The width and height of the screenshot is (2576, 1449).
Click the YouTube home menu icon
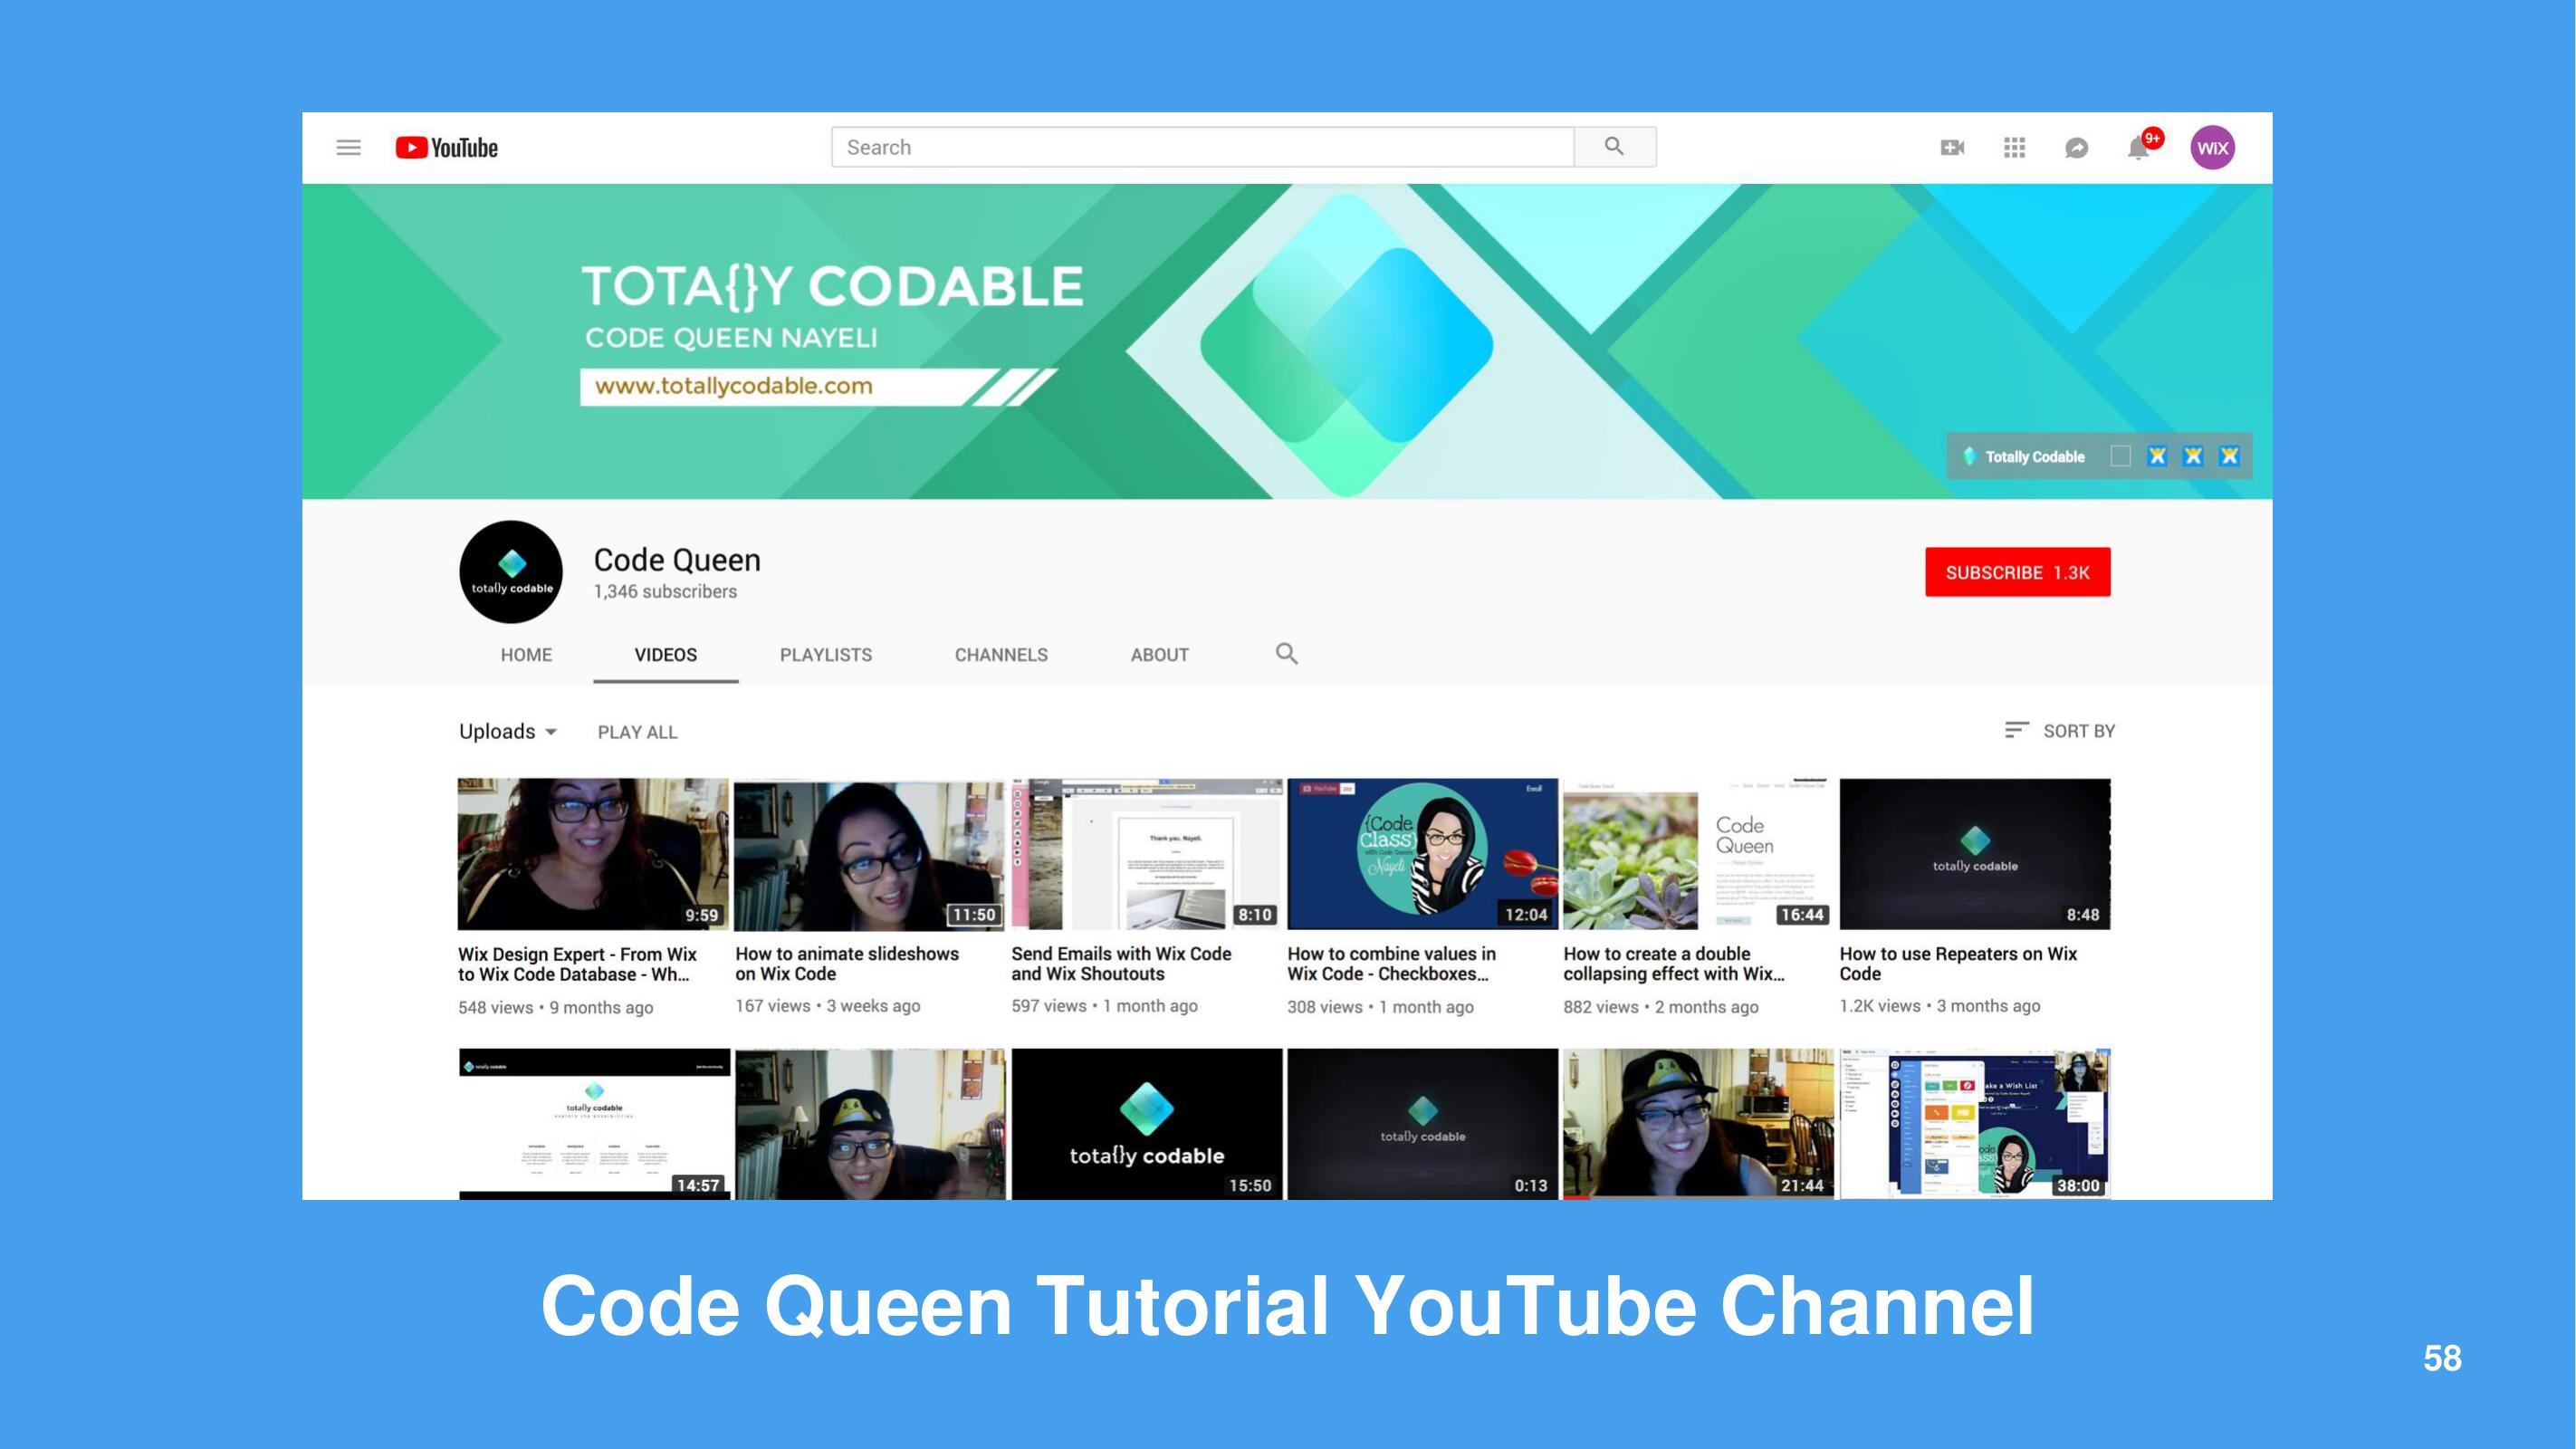coord(349,147)
